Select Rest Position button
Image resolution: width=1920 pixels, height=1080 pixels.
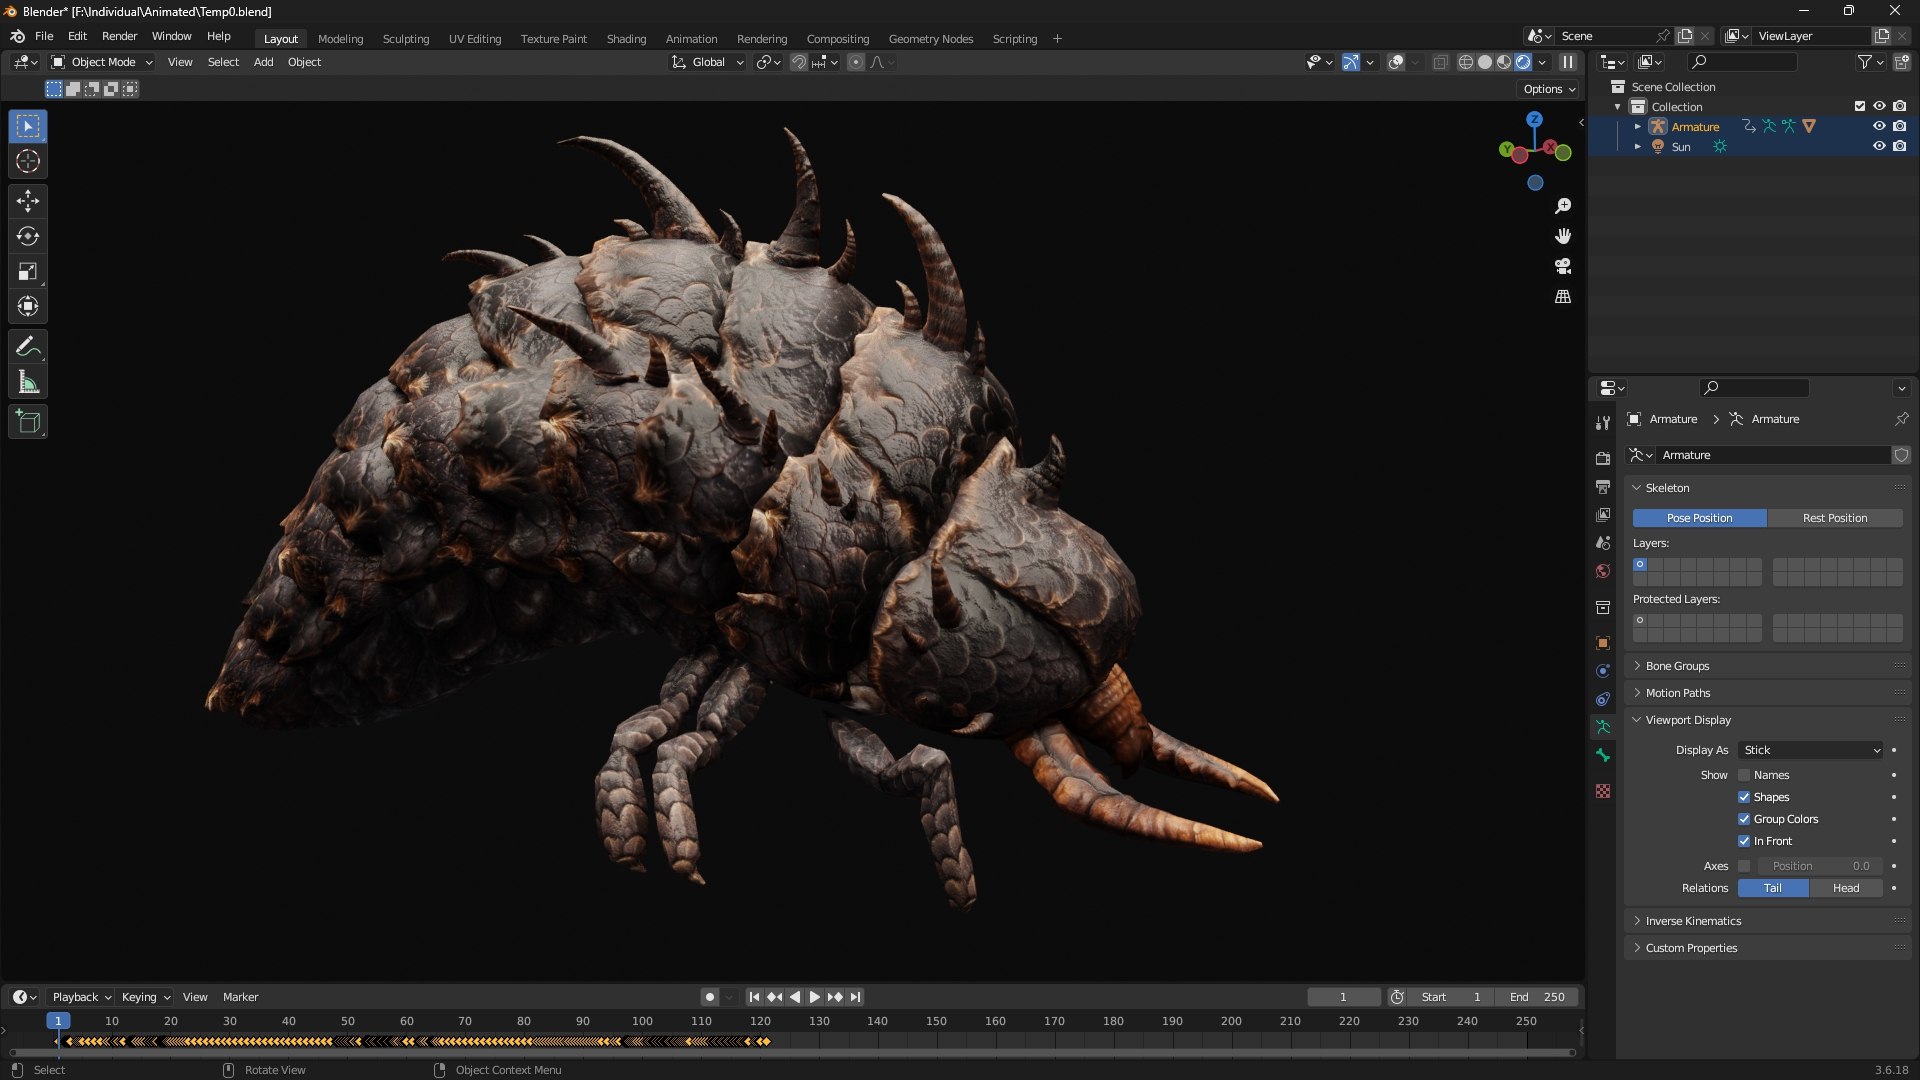coord(1835,518)
